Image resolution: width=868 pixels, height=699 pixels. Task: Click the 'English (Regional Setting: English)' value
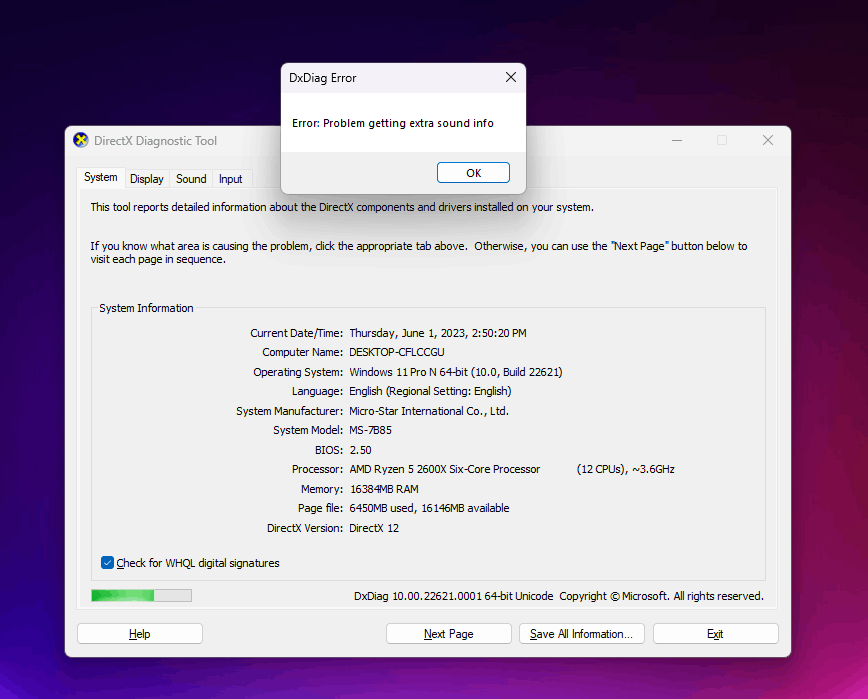tap(430, 391)
